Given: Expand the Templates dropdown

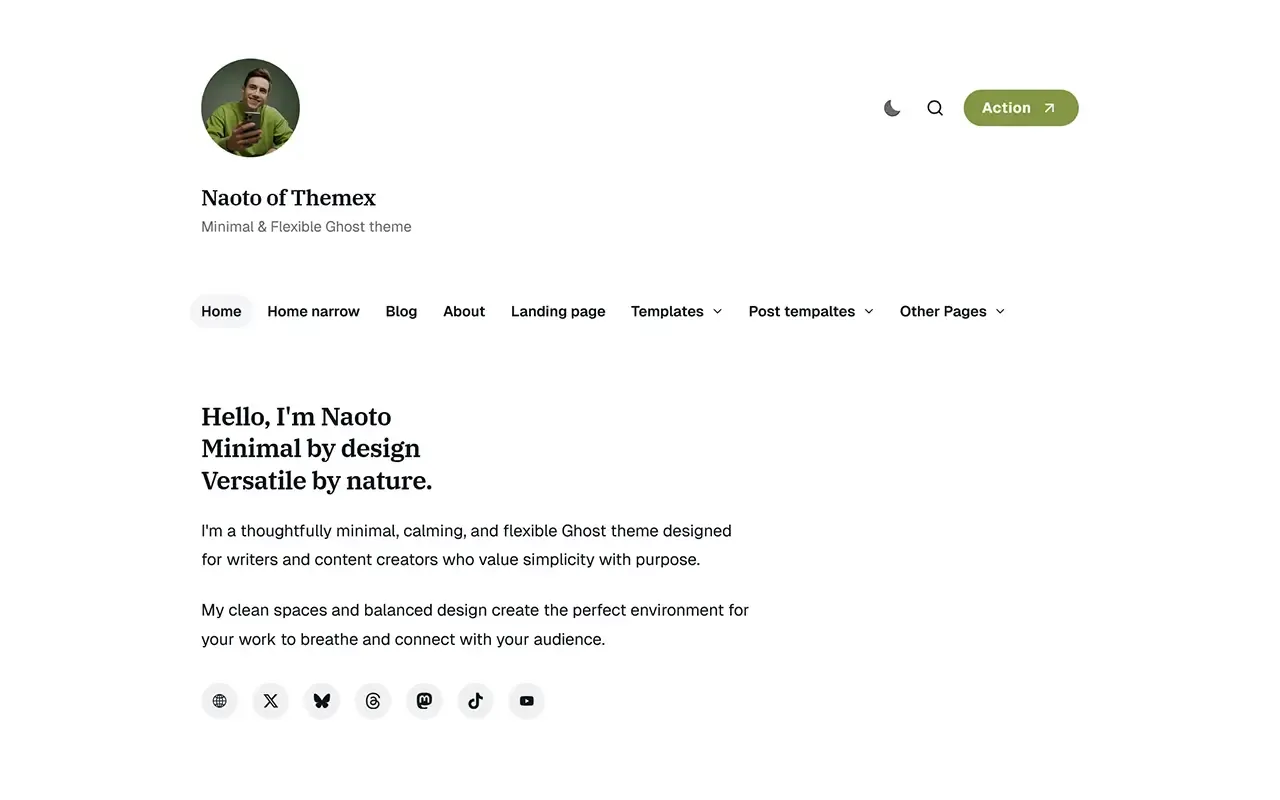Looking at the screenshot, I should (x=676, y=311).
